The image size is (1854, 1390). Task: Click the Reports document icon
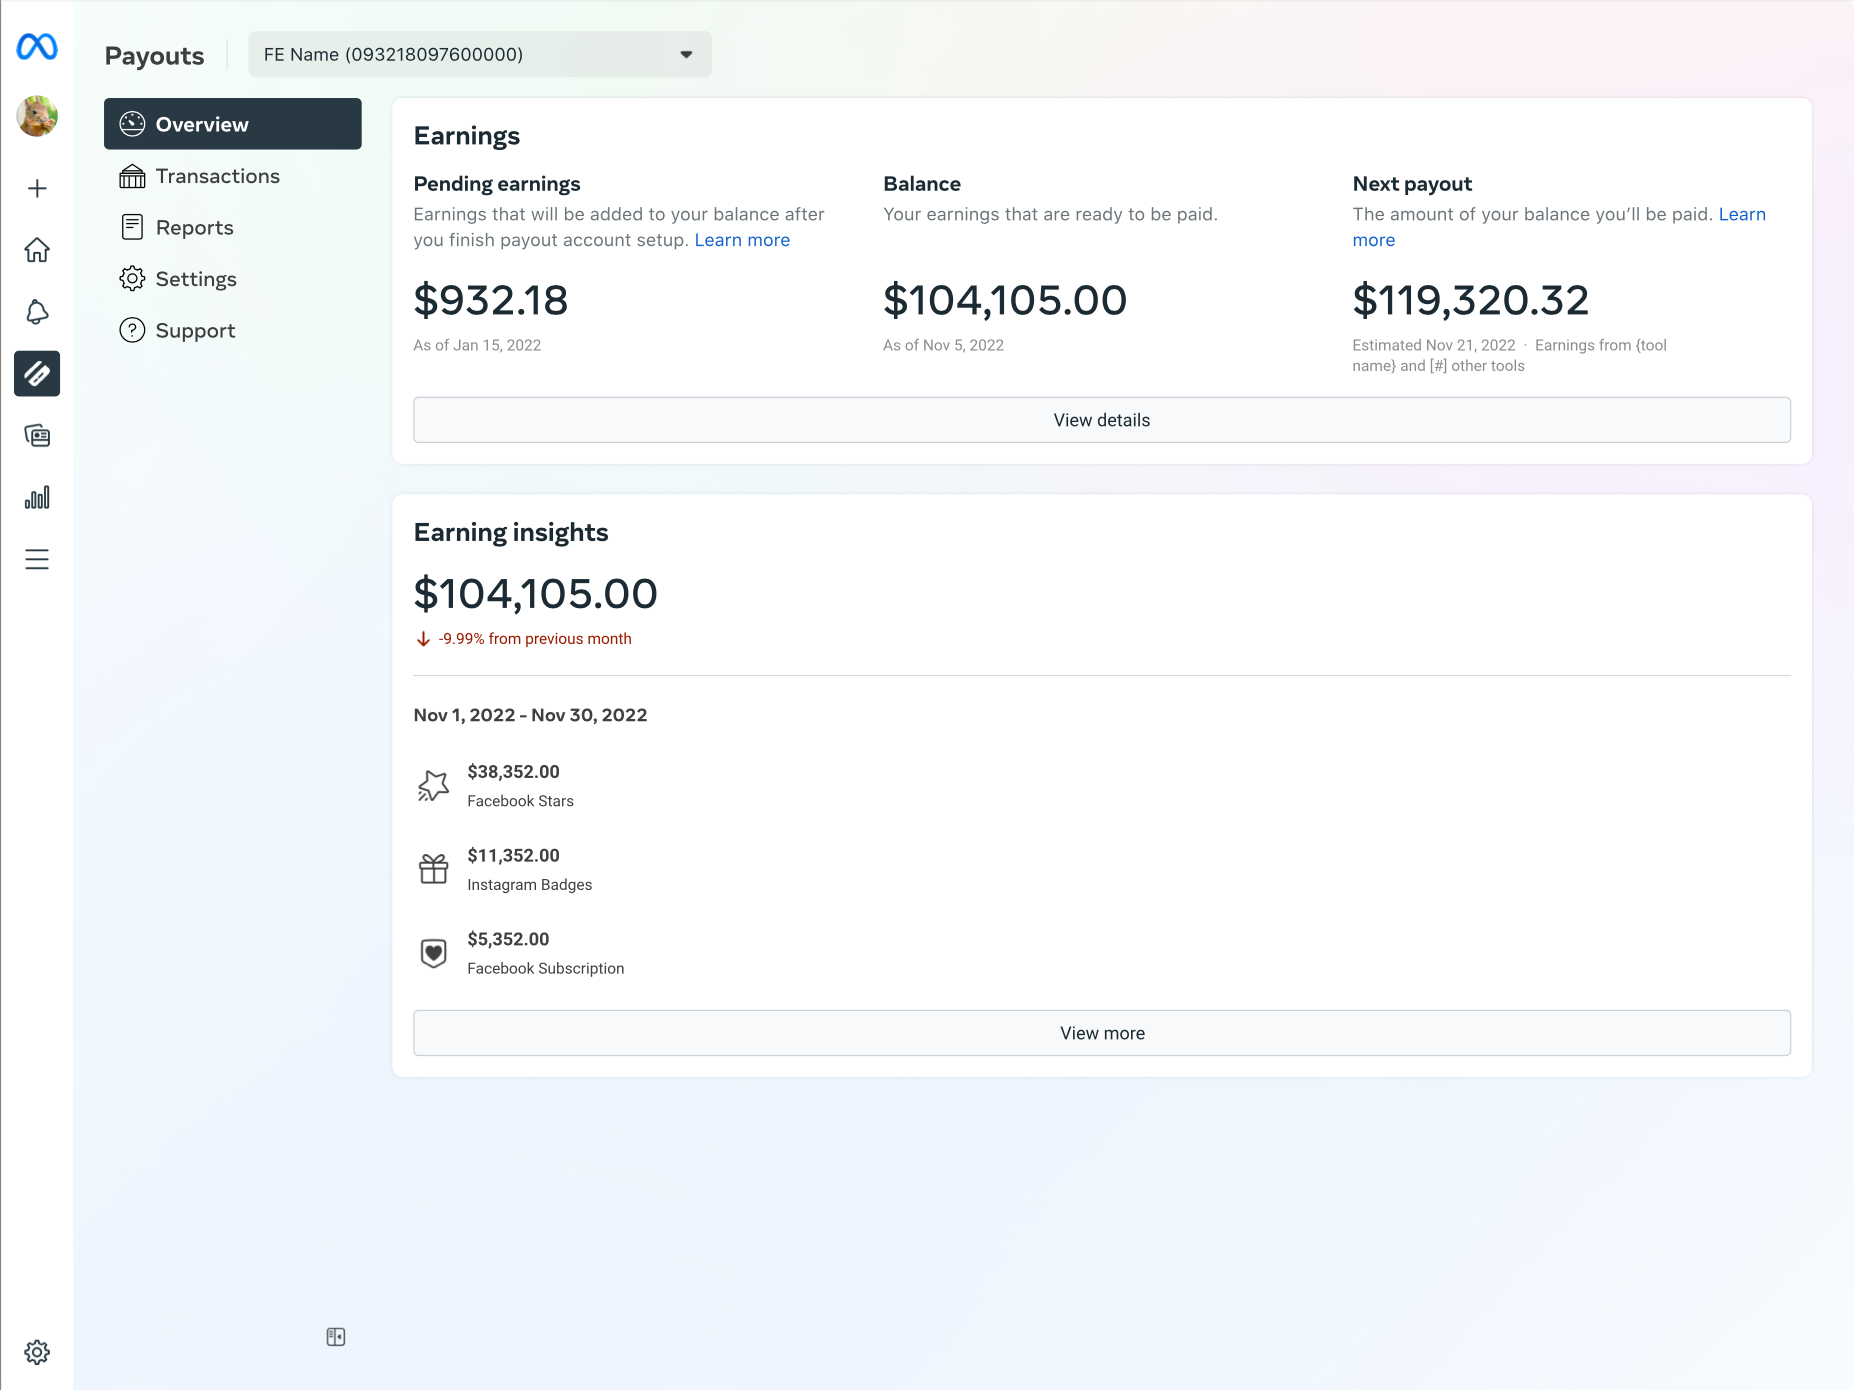coord(132,227)
